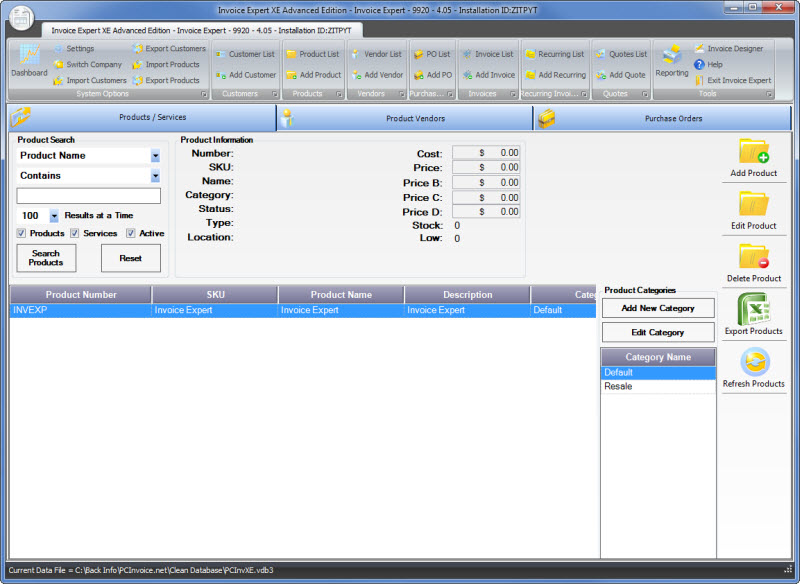Expand the Quotes group launcher

point(645,94)
